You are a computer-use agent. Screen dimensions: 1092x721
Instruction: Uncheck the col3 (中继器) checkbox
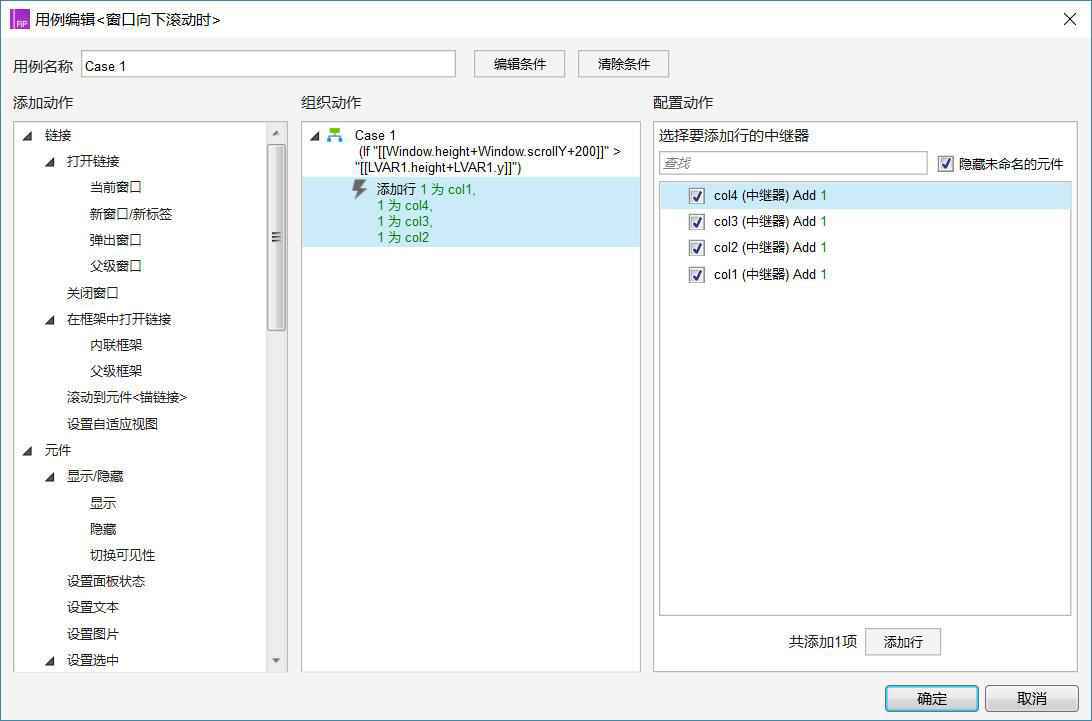click(696, 222)
